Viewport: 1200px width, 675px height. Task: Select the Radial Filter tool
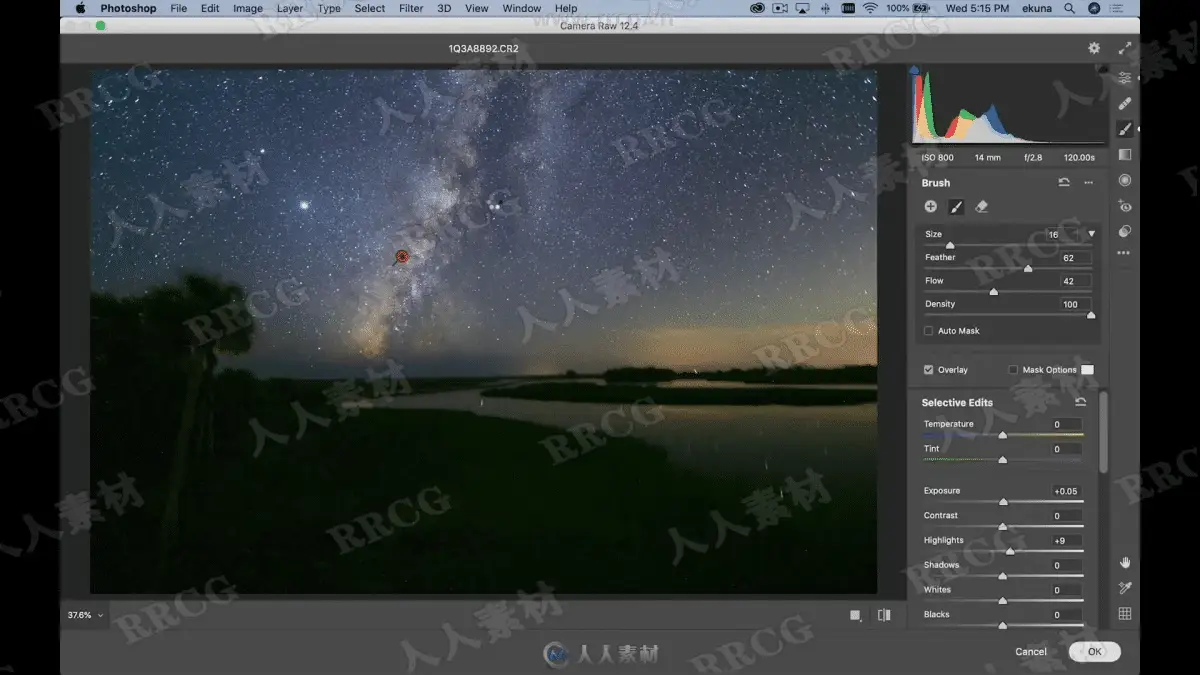(1125, 180)
